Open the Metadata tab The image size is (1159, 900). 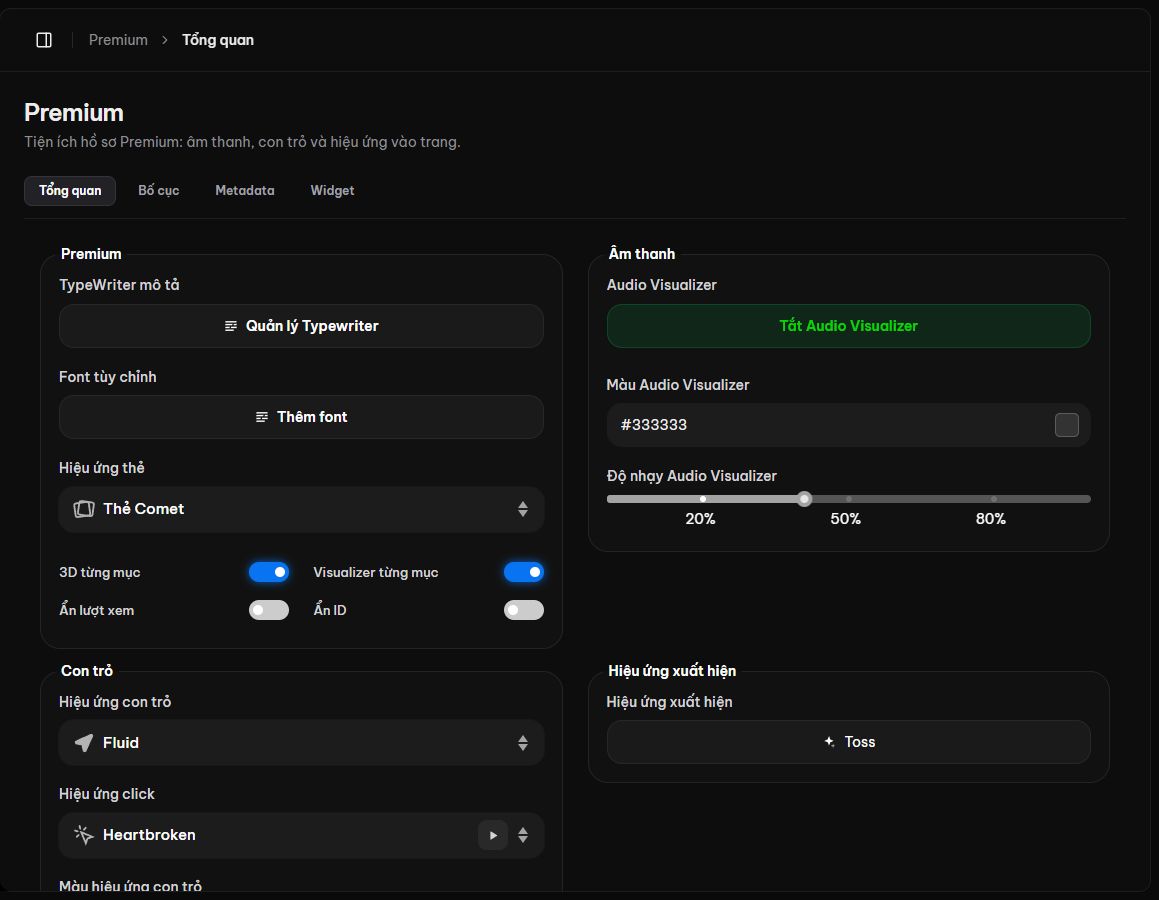point(245,191)
